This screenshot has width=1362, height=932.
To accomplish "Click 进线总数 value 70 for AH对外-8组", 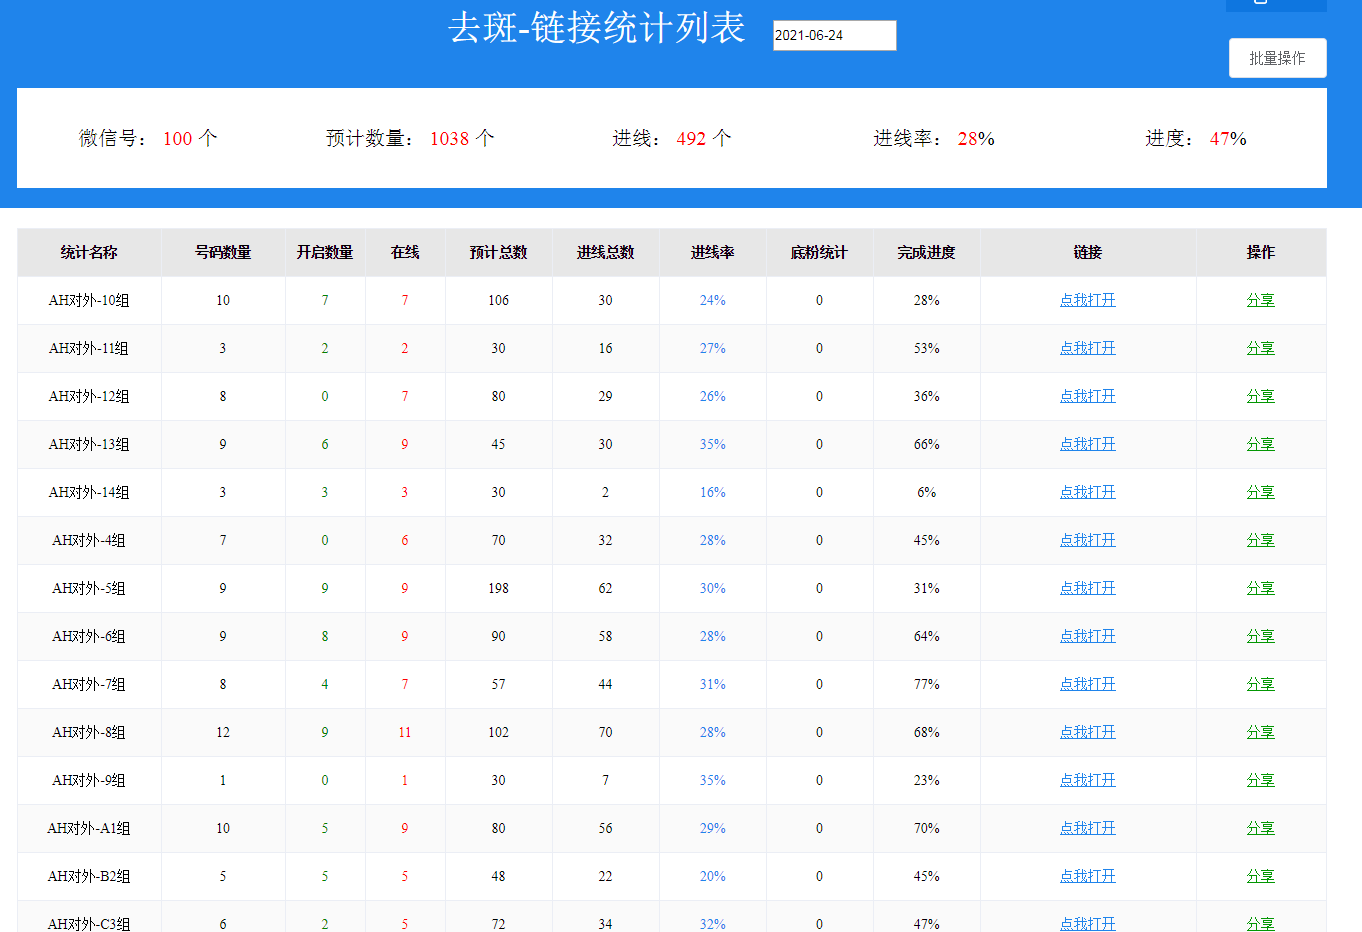I will pyautogui.click(x=605, y=732).
